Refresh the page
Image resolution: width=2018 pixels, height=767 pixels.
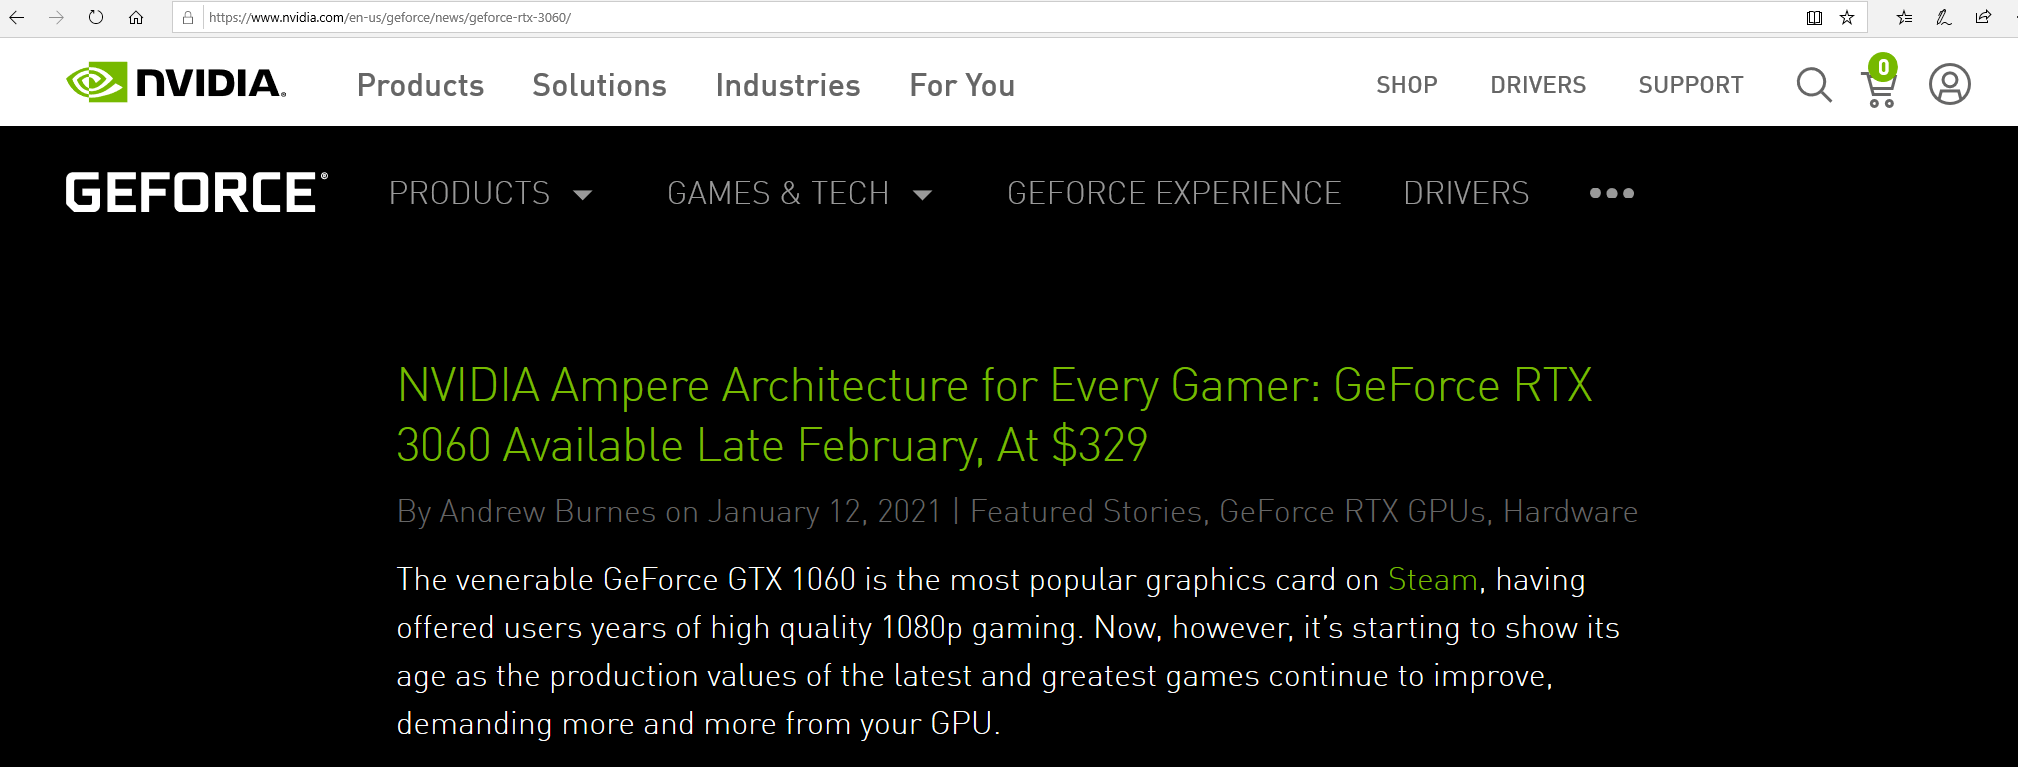coord(96,17)
